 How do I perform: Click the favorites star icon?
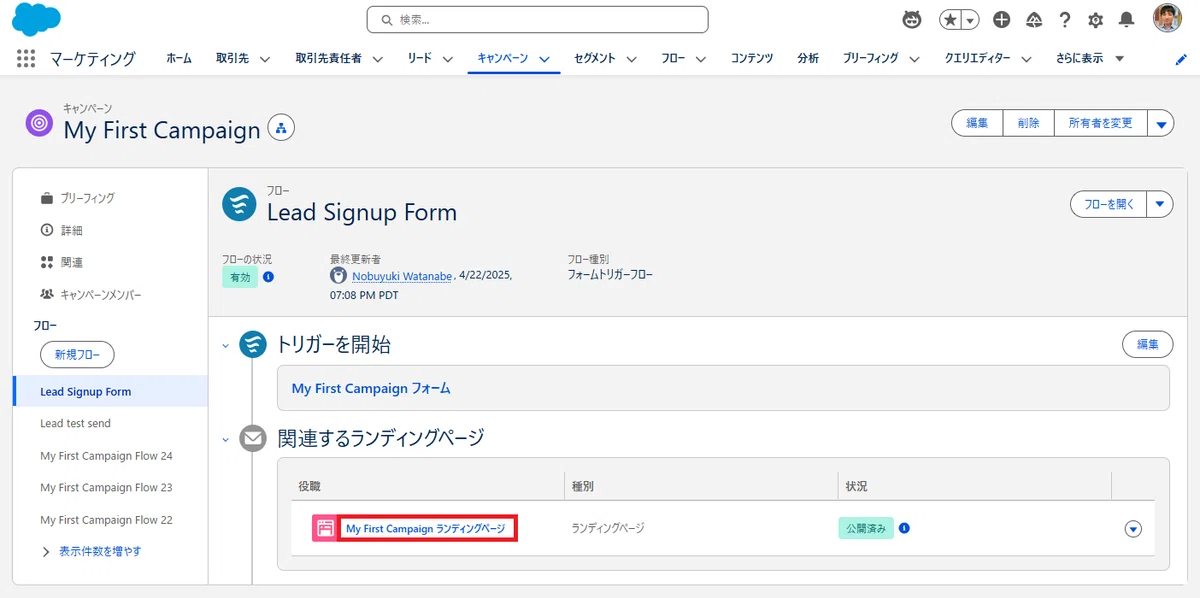(x=950, y=20)
